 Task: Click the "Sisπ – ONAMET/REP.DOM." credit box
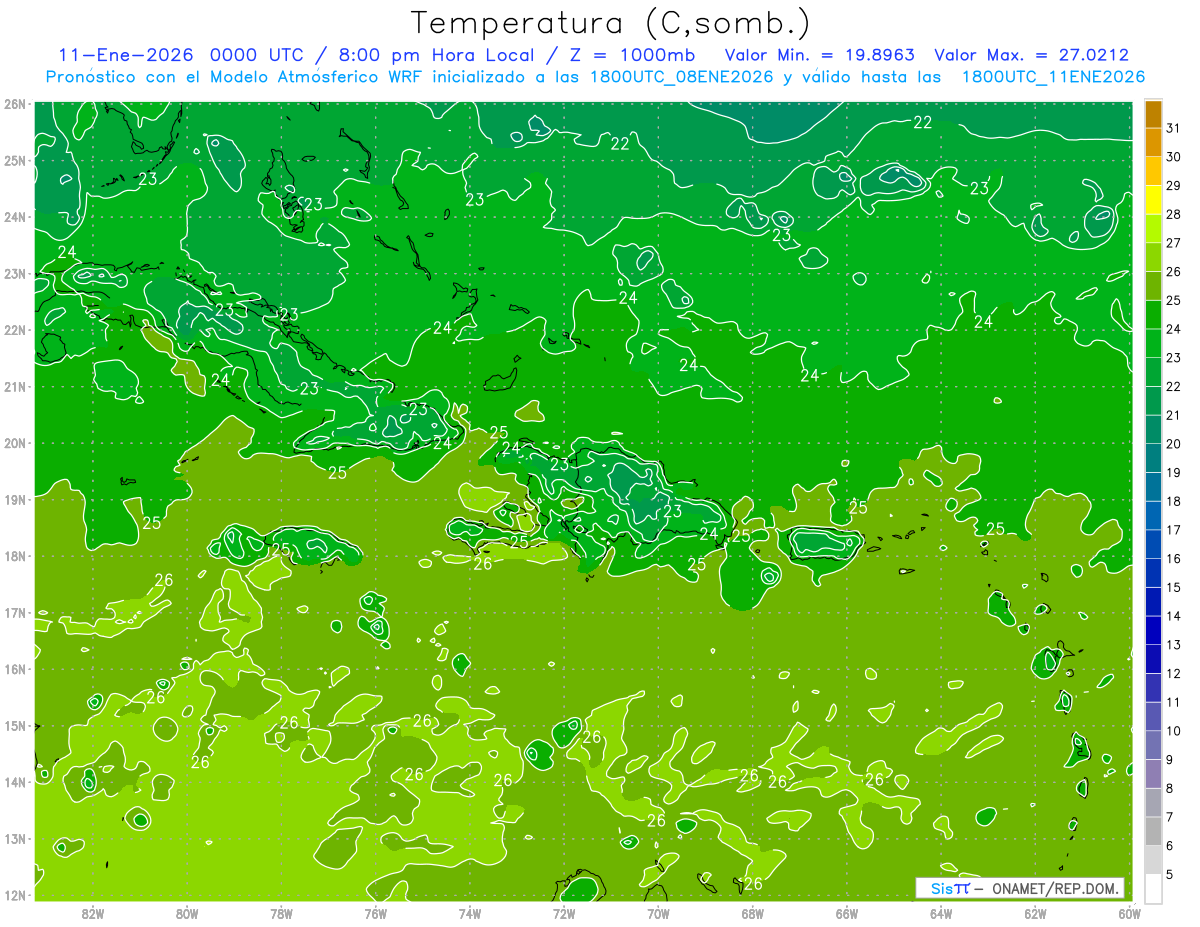tap(1020, 888)
